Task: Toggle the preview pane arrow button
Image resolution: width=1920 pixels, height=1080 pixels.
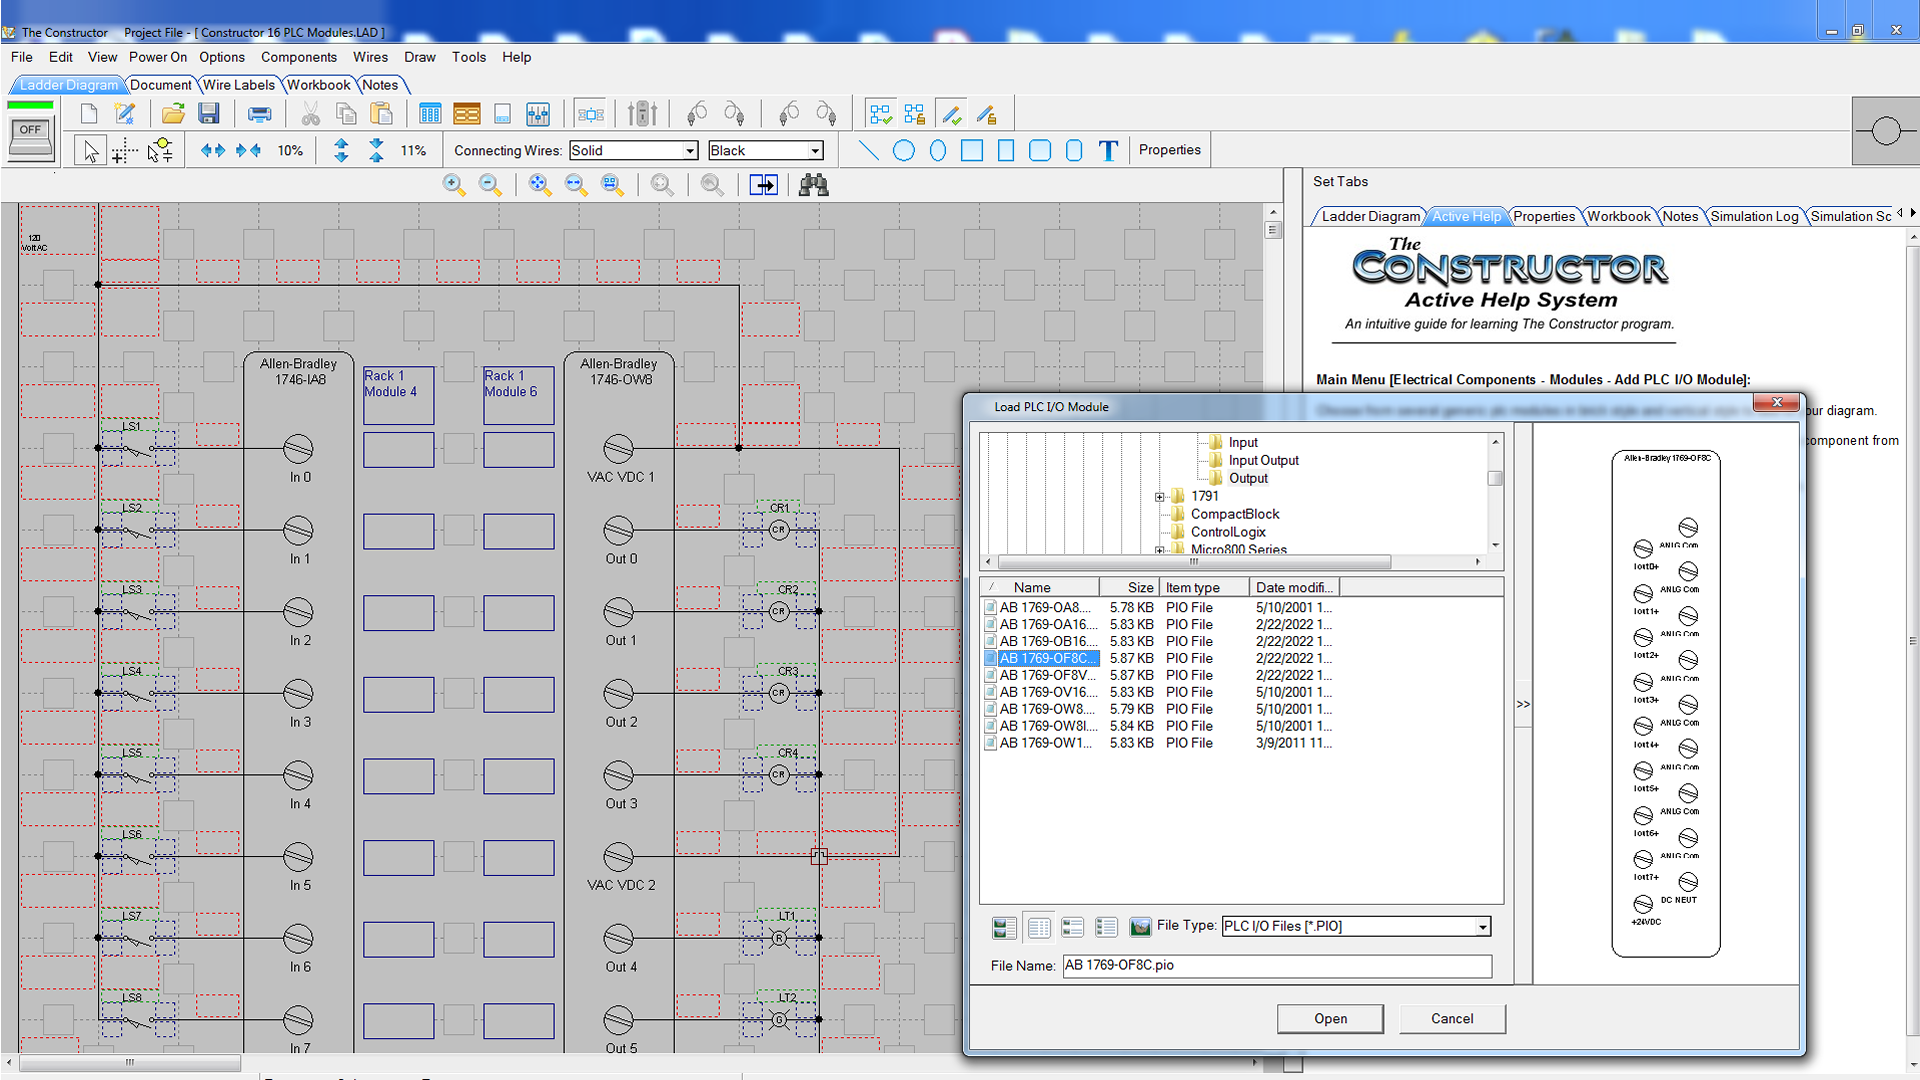Action: click(1523, 704)
